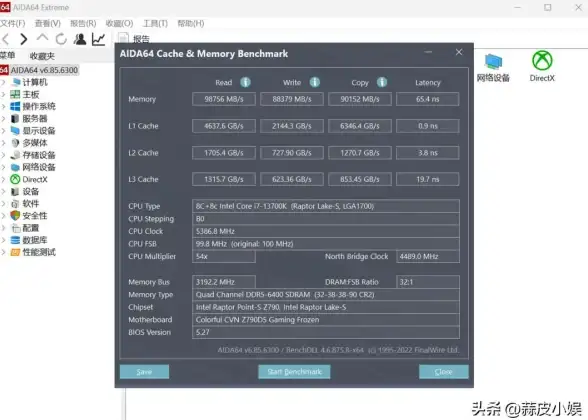Refresh using the circular arrow icon
Image resolution: width=588 pixels, height=420 pixels.
pyautogui.click(x=61, y=39)
